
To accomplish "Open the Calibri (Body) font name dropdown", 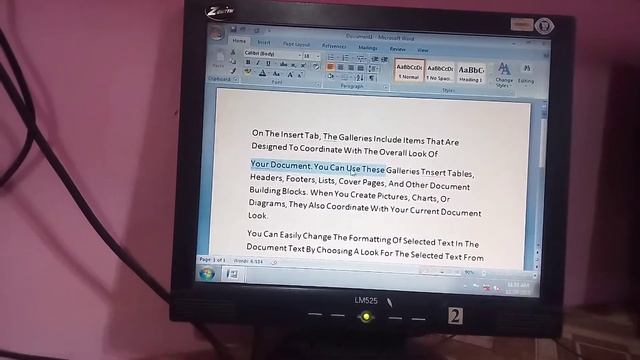I will 300,55.
